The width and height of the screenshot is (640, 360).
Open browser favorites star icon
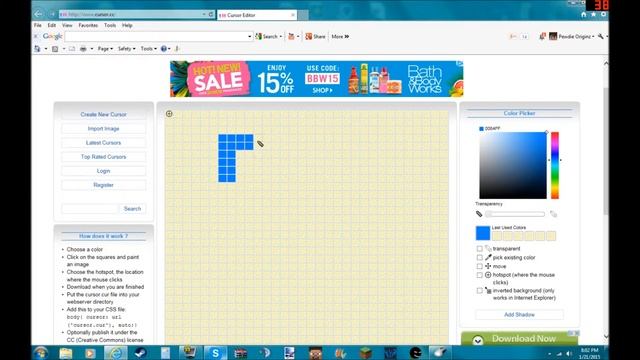click(x=593, y=14)
